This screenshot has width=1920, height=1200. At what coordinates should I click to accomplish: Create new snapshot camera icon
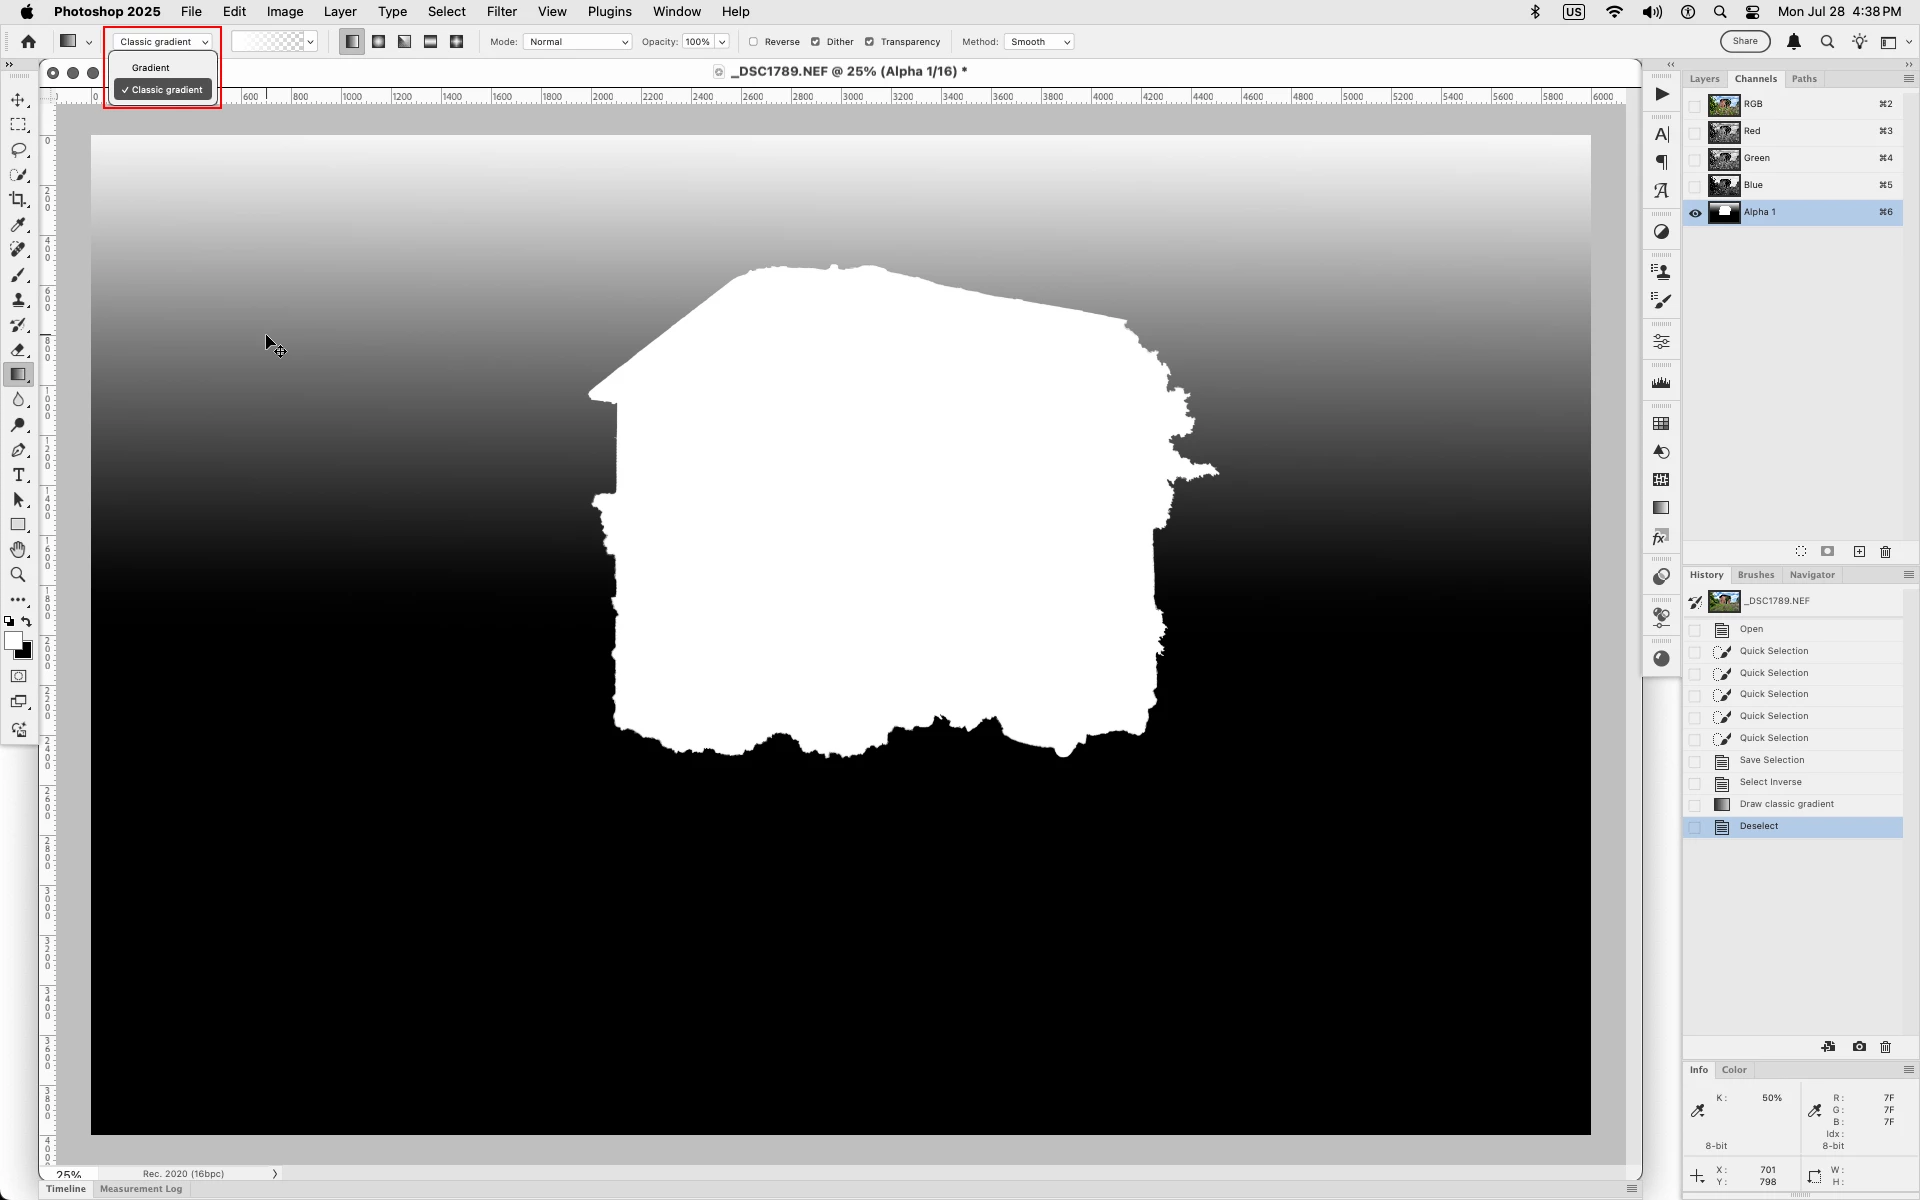pos(1859,1047)
